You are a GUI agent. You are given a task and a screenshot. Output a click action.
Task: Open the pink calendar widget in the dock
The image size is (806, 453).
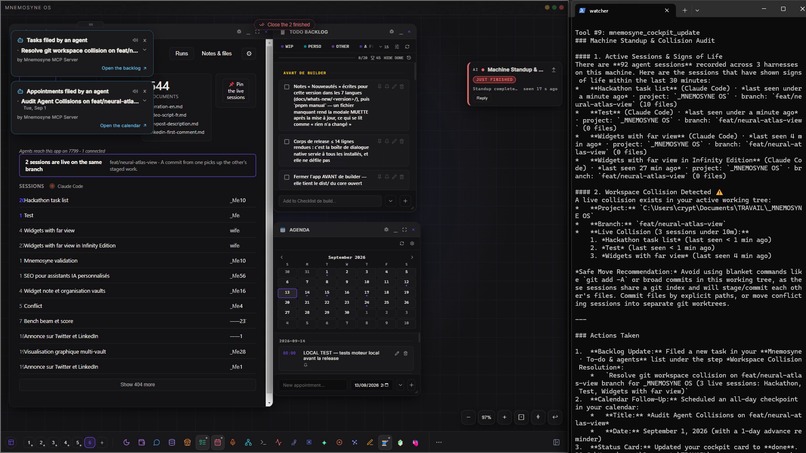(x=217, y=442)
